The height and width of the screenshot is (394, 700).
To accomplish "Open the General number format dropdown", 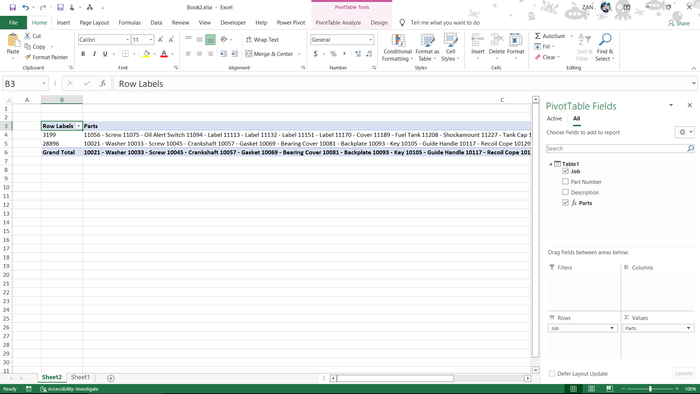I will click(x=371, y=40).
